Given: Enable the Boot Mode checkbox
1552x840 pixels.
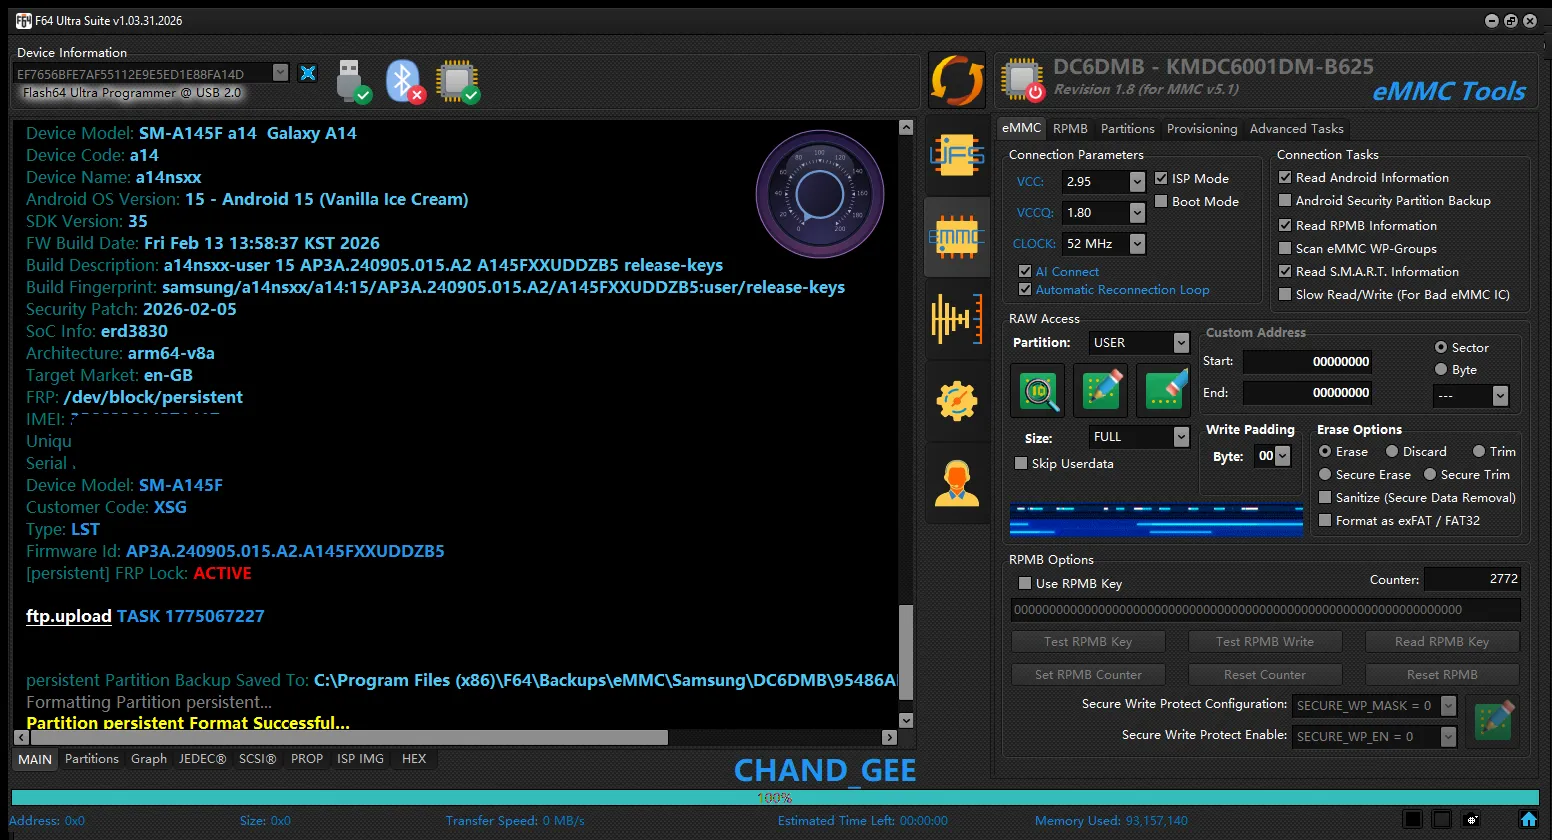Looking at the screenshot, I should 1161,201.
